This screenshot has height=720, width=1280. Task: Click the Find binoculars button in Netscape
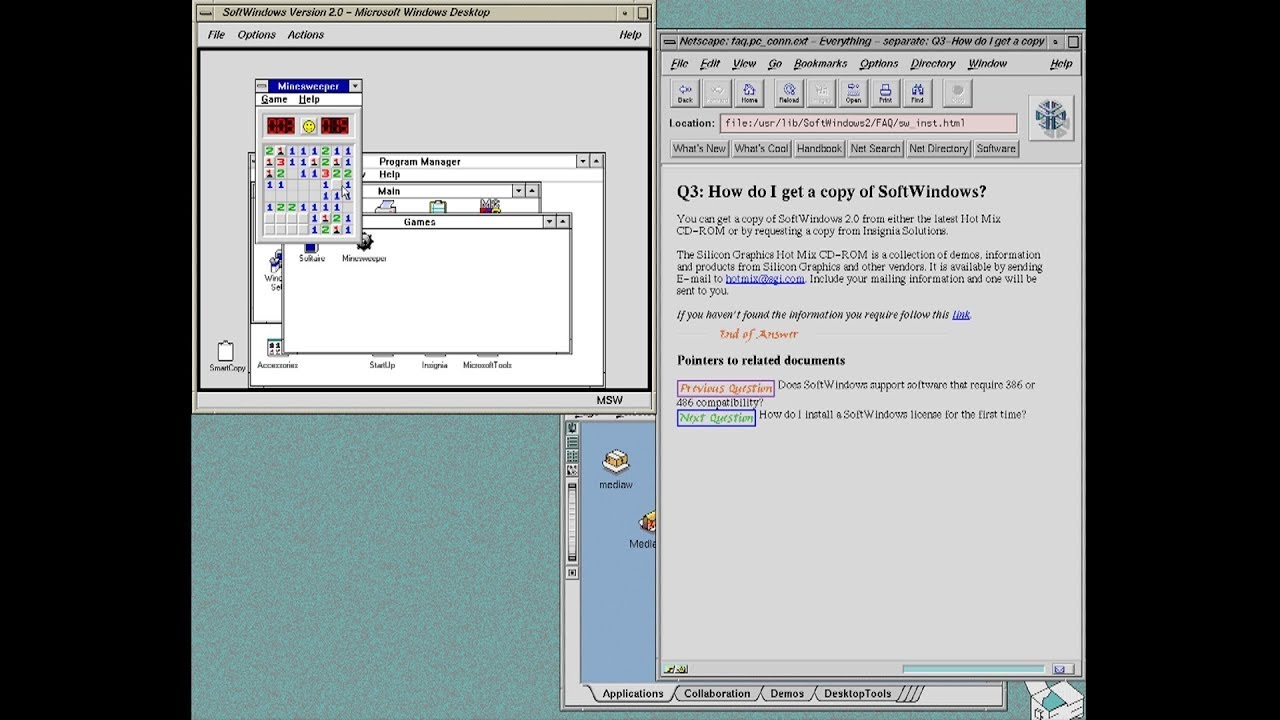click(x=917, y=93)
